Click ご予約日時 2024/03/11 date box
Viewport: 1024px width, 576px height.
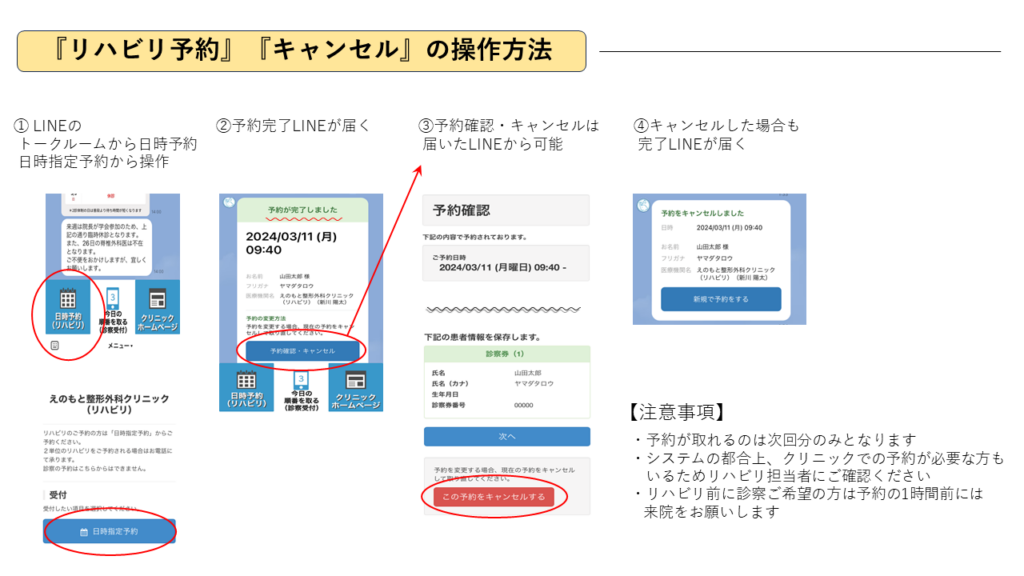[x=506, y=263]
